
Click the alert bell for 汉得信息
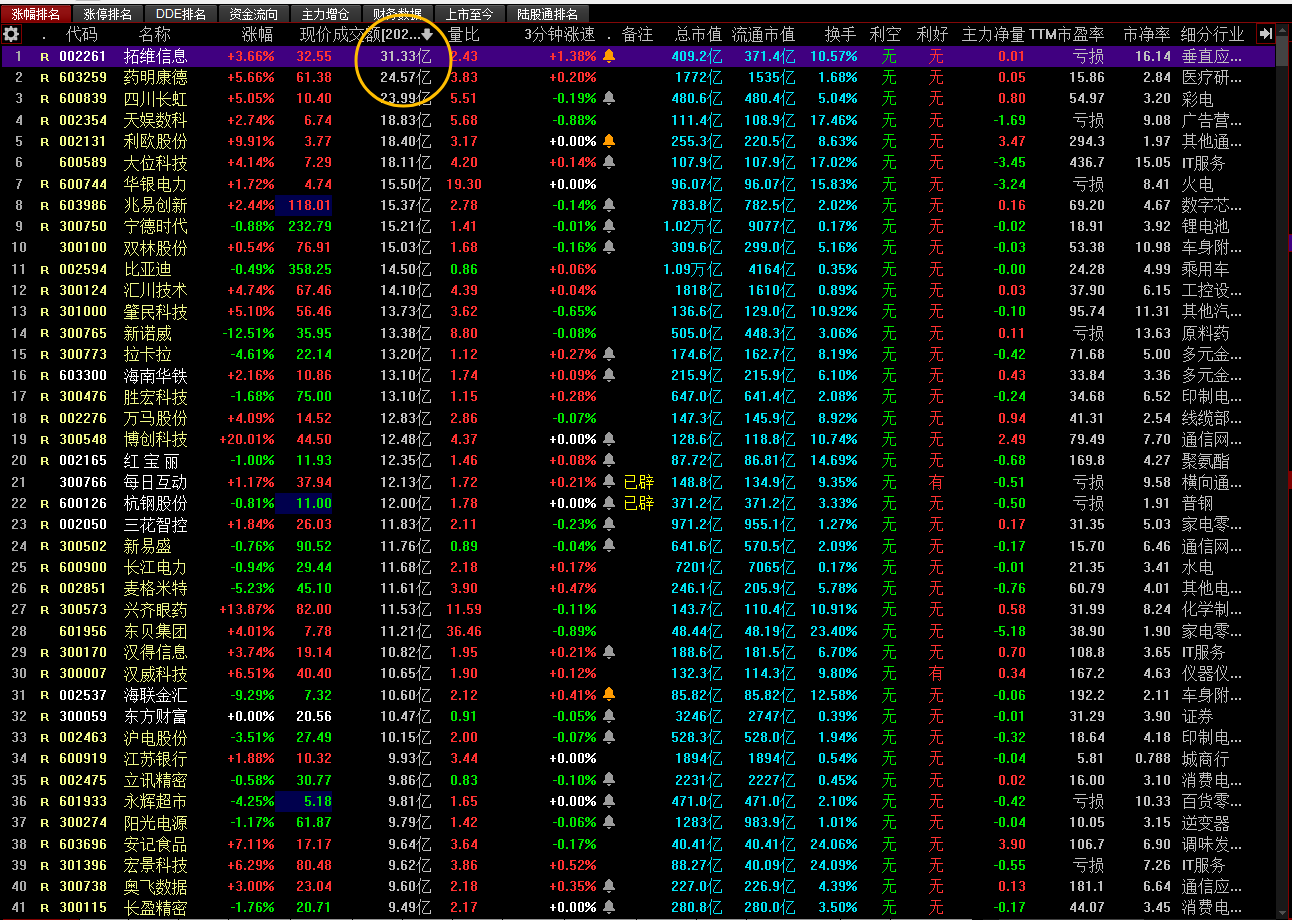point(609,652)
